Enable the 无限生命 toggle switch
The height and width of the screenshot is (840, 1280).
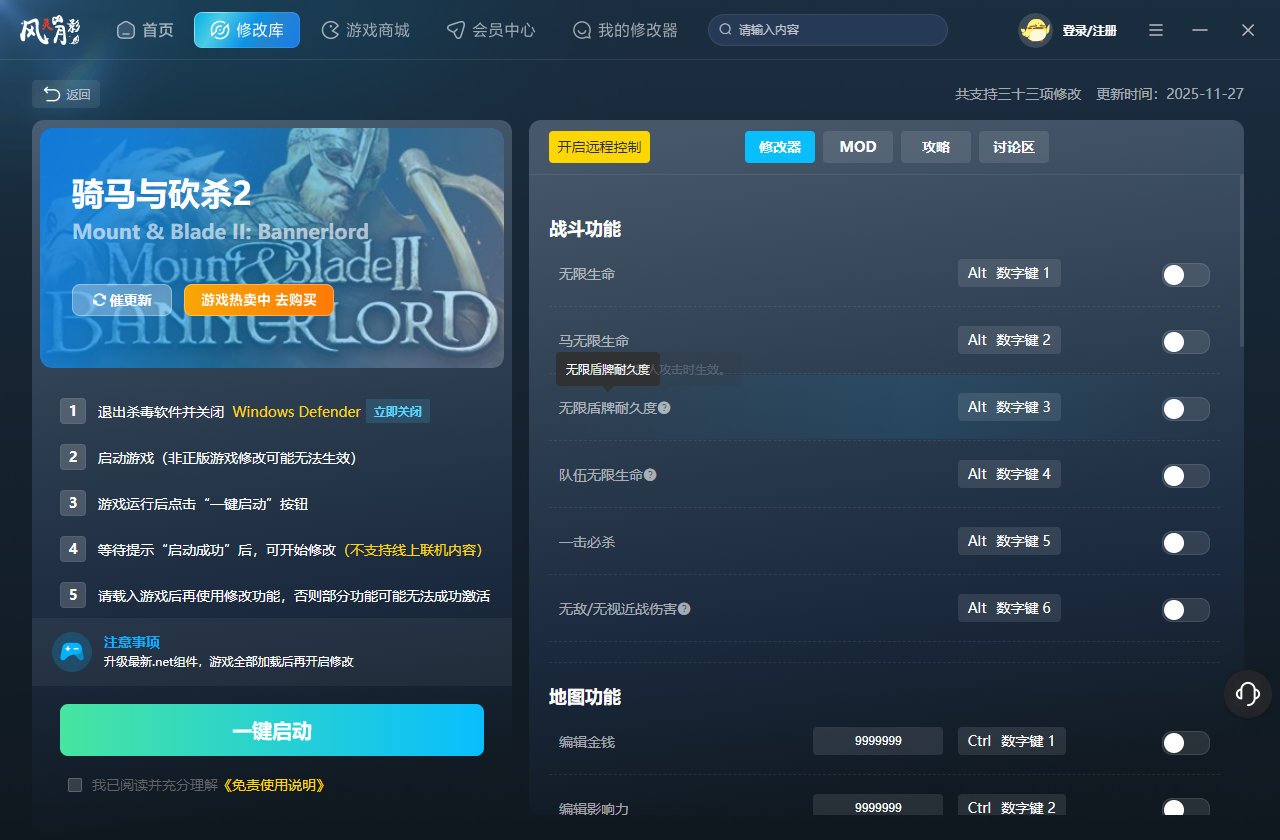click(1185, 273)
